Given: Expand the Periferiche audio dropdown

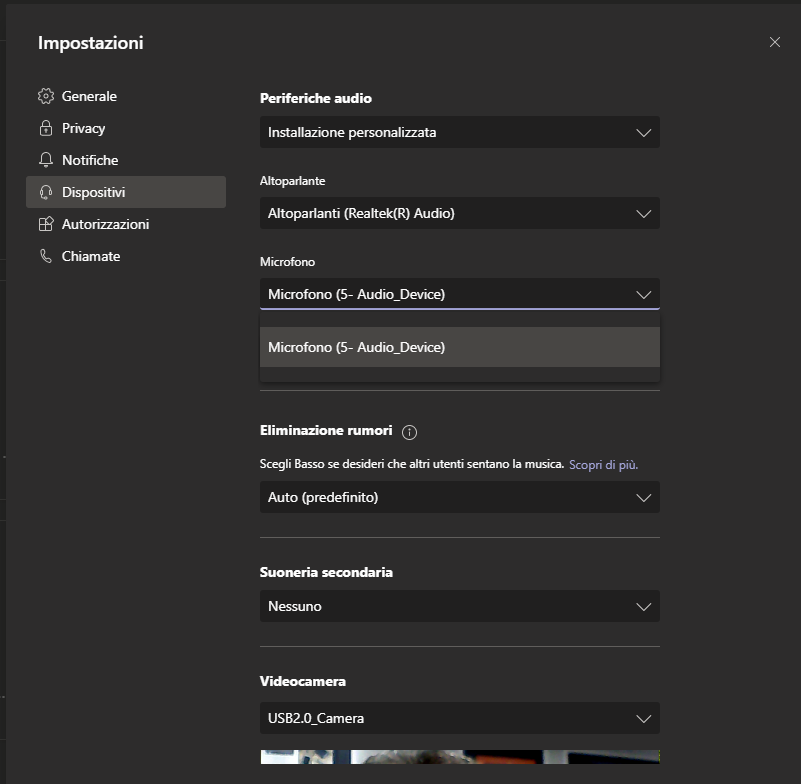Looking at the screenshot, I should (459, 132).
